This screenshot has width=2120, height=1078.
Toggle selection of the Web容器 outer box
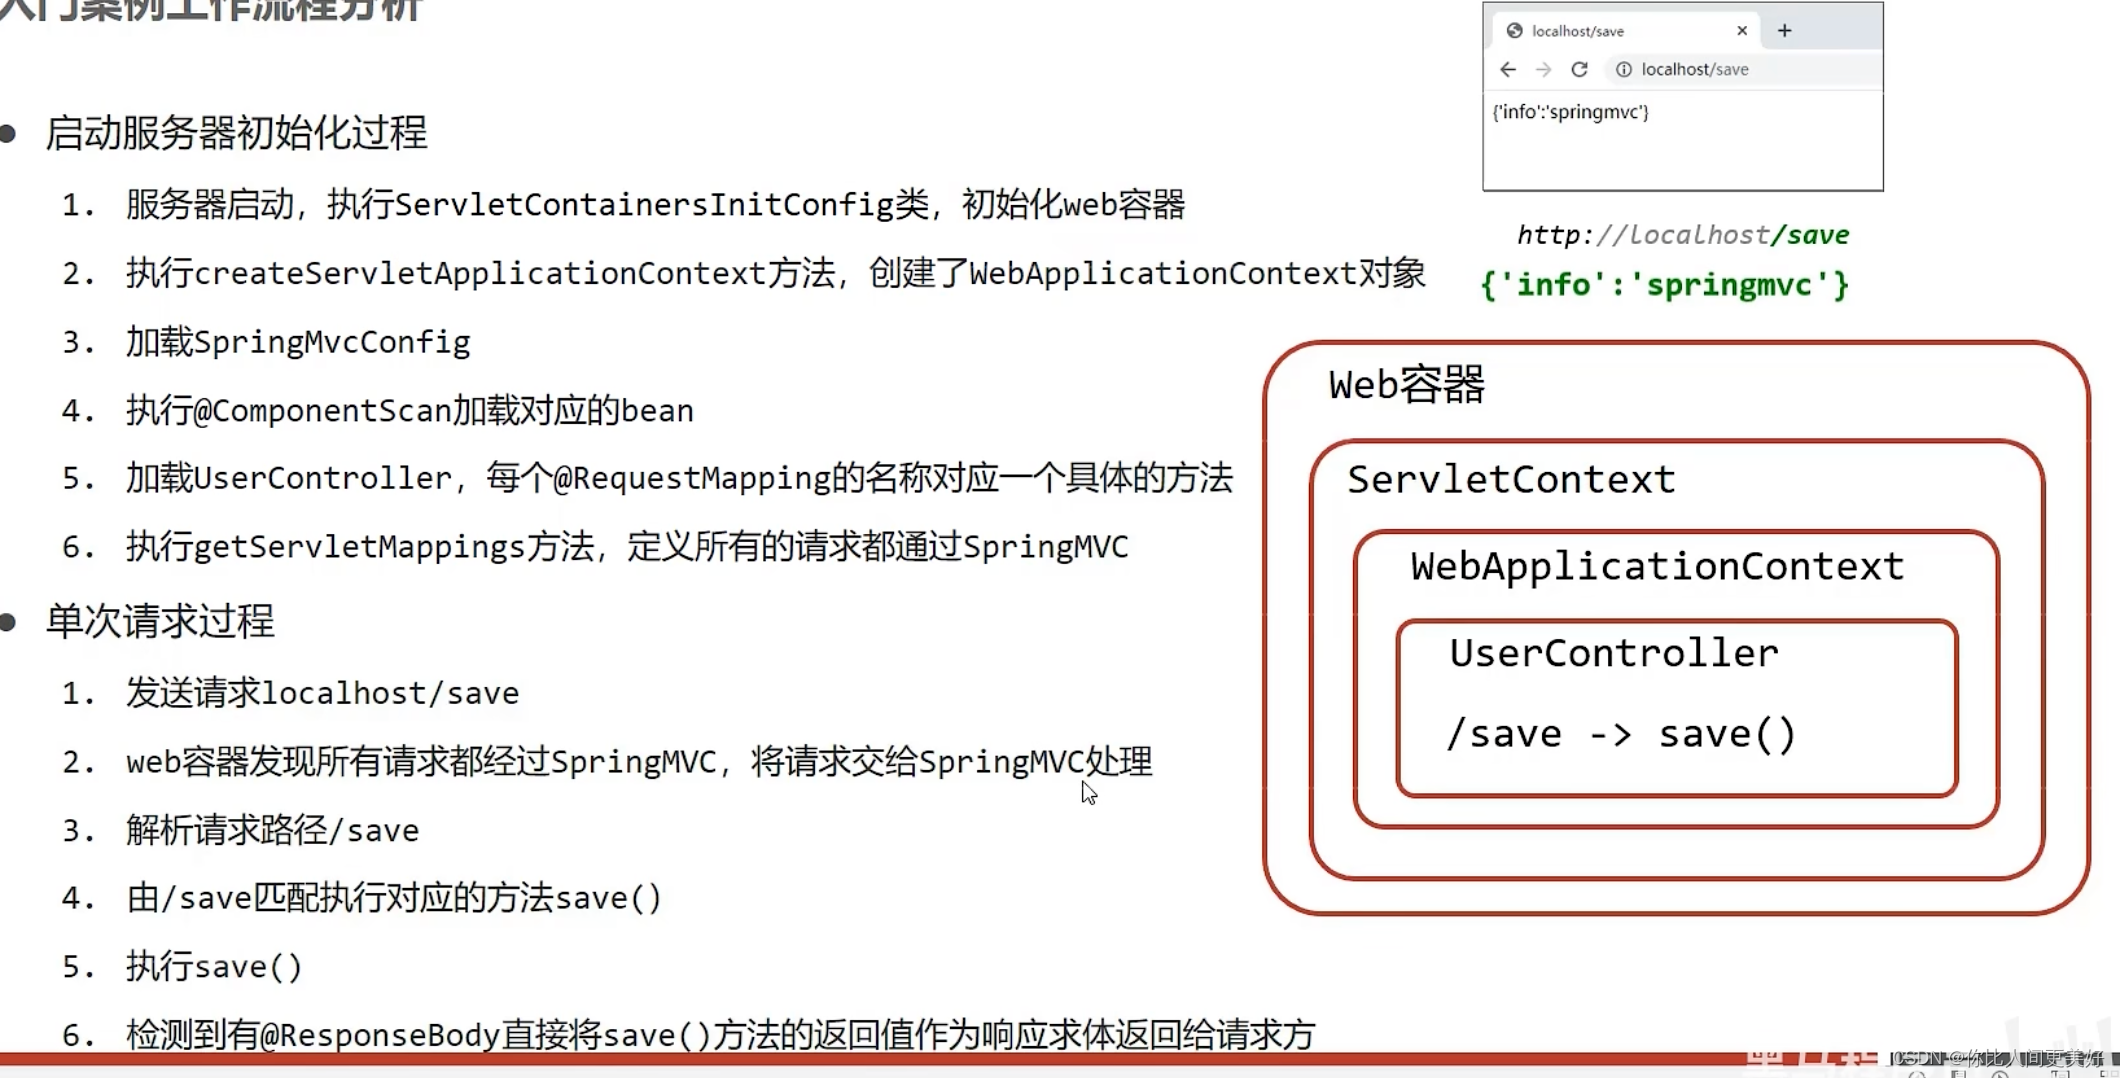coord(1405,384)
